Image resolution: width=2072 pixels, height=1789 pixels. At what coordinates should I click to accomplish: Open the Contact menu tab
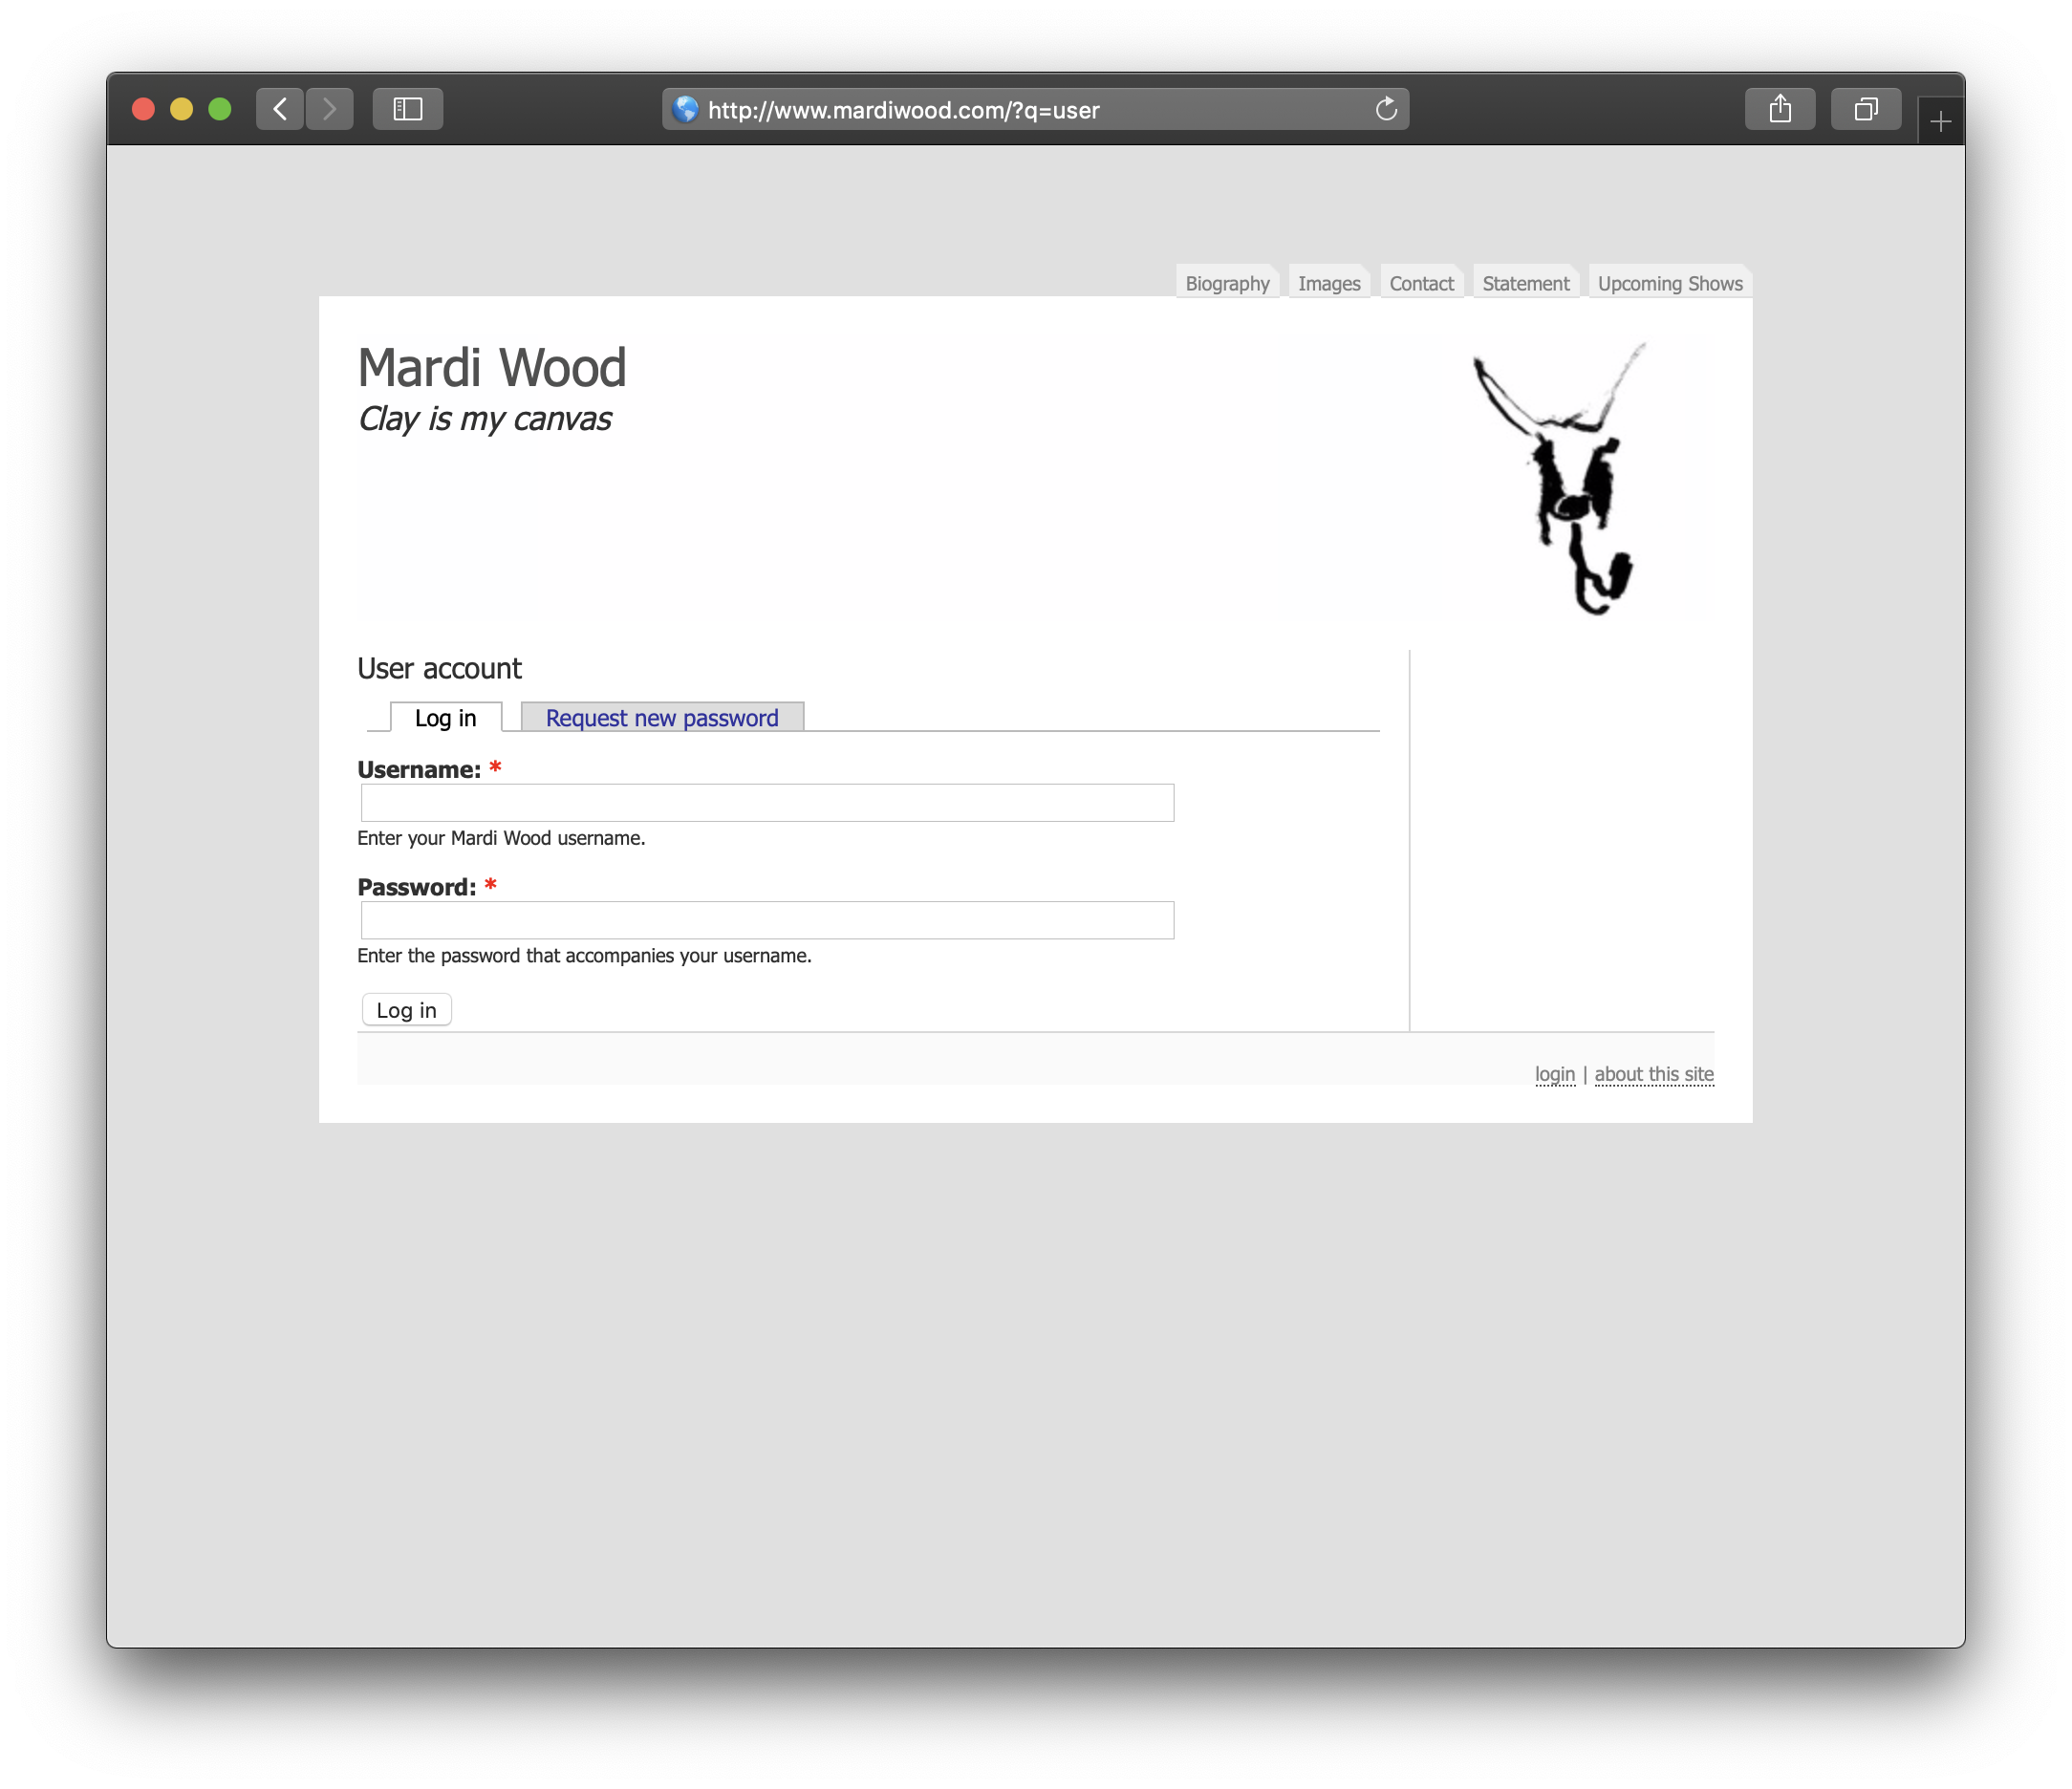coord(1421,283)
